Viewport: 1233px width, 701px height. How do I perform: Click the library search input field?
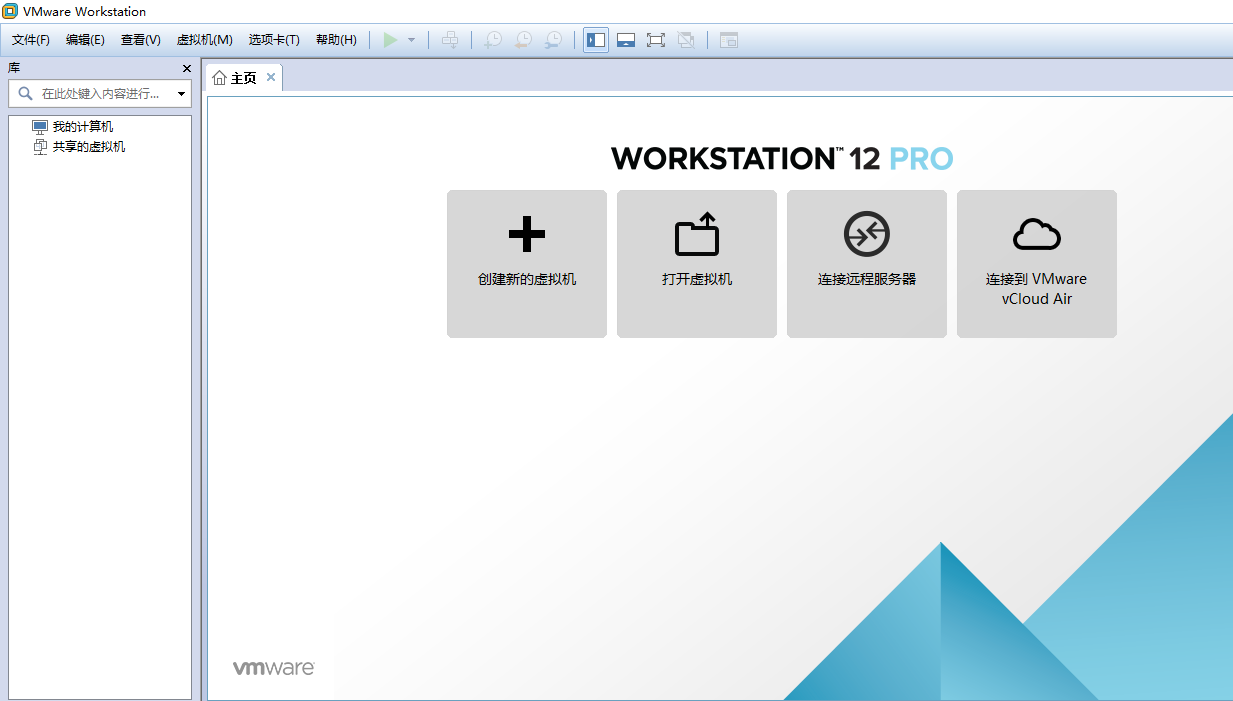100,94
